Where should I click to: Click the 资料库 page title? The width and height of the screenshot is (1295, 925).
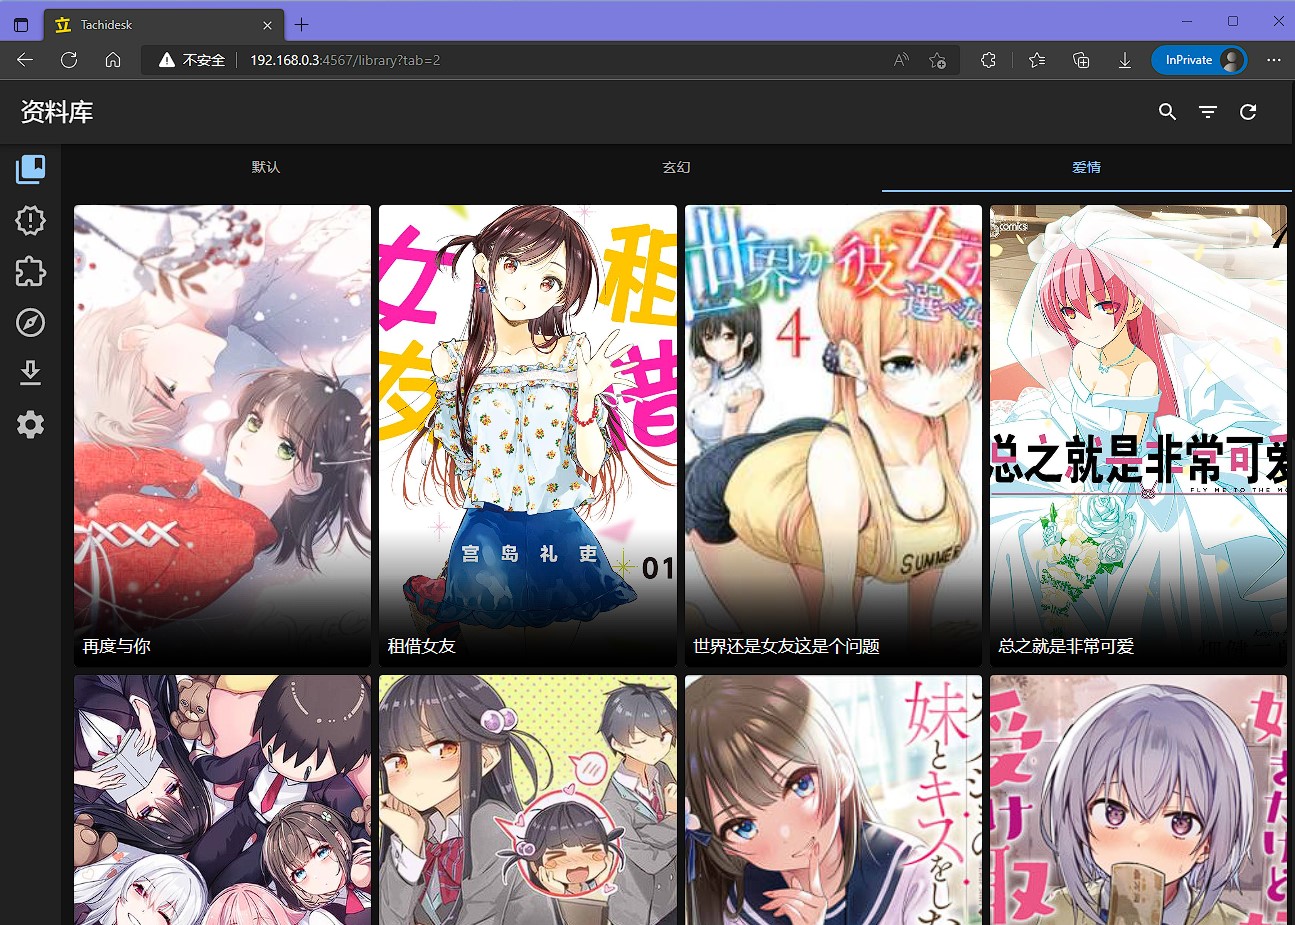pos(57,112)
